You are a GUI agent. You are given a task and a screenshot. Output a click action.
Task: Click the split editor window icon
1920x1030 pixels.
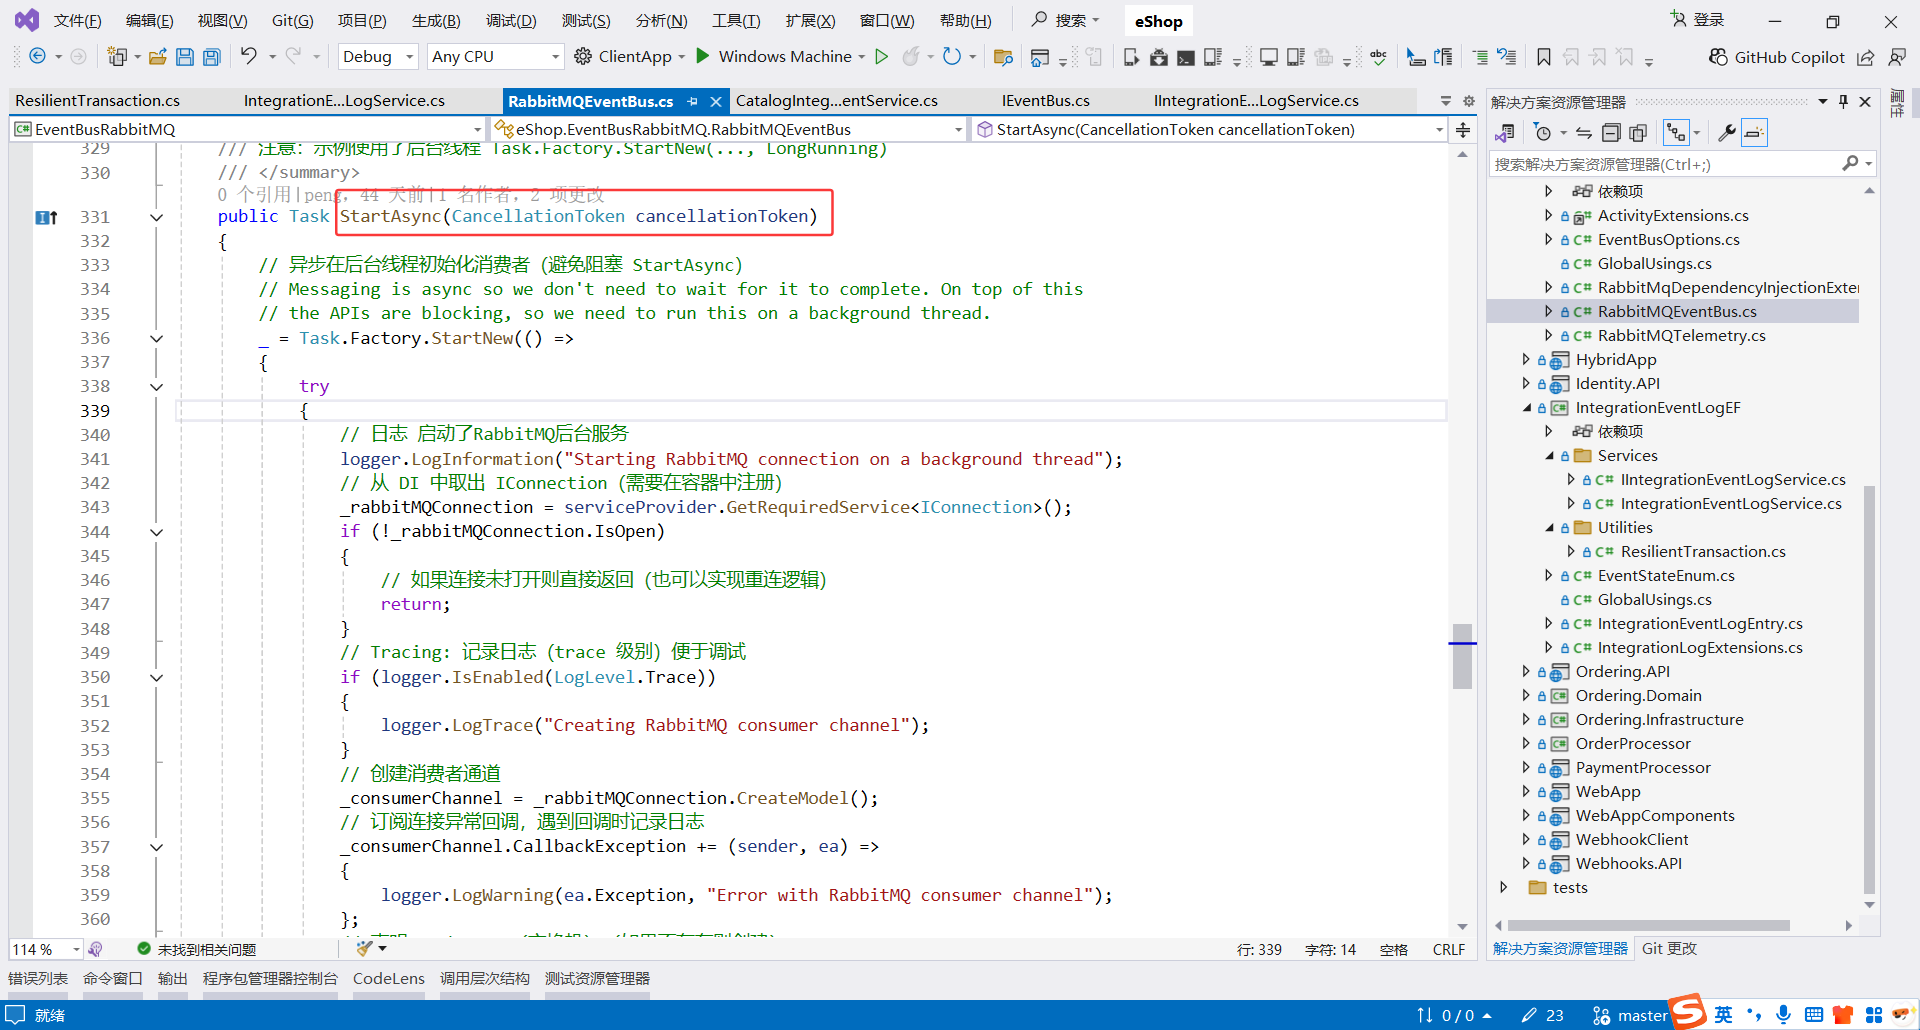[1463, 130]
